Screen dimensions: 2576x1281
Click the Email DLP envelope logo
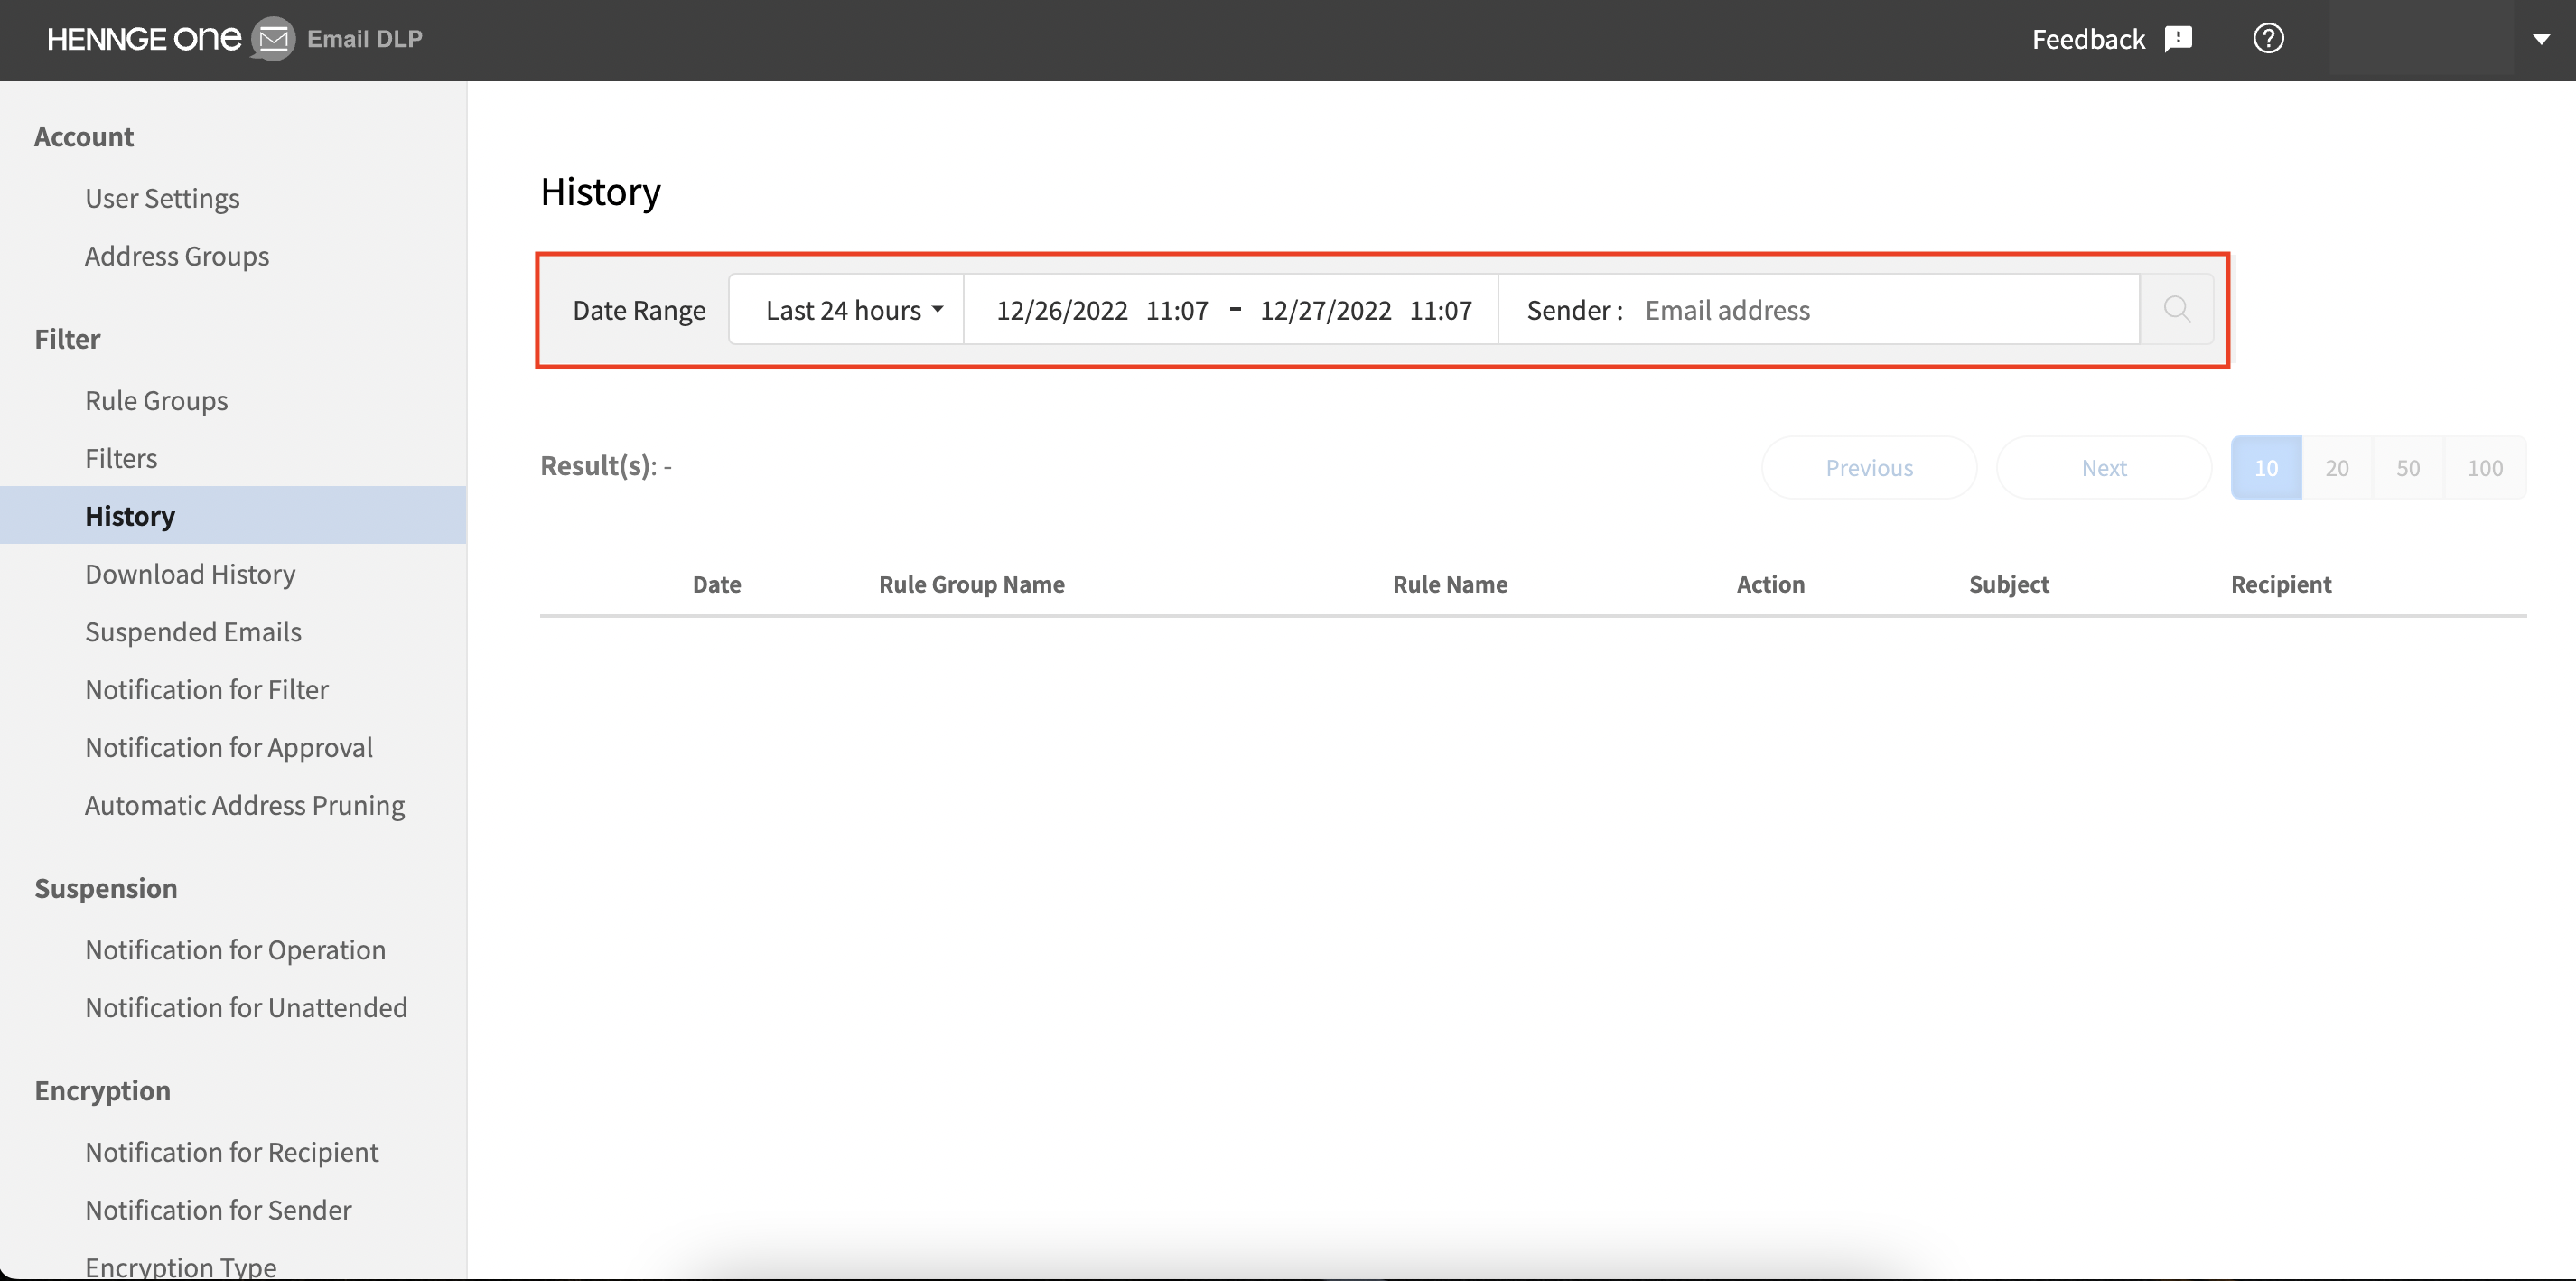[273, 39]
